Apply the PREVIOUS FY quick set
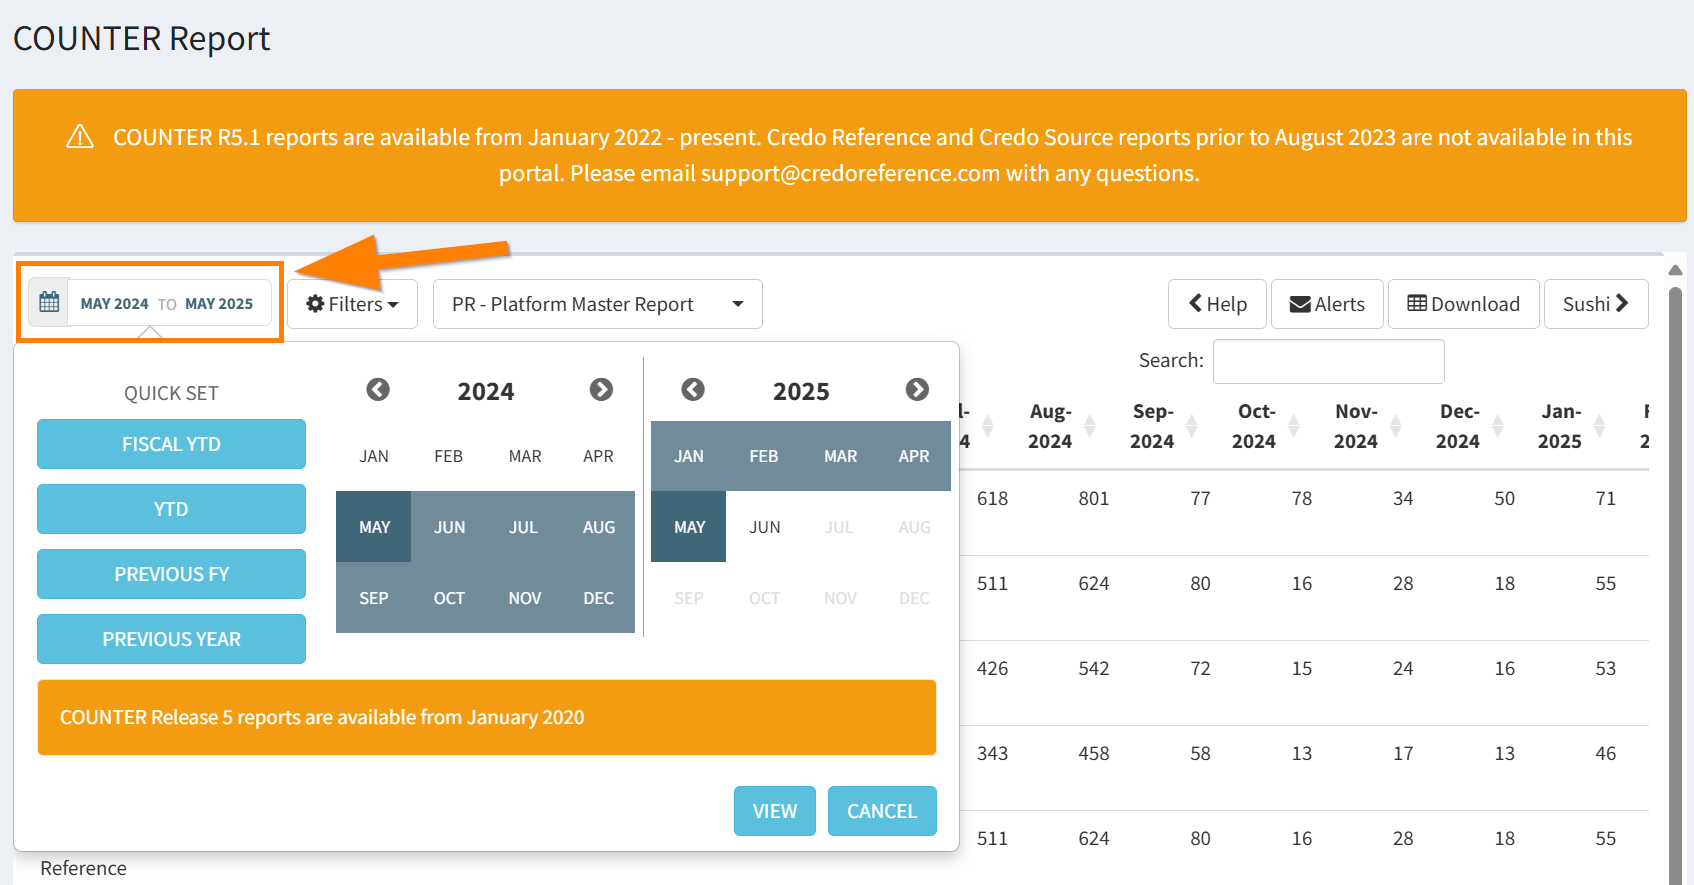The width and height of the screenshot is (1694, 885). [171, 574]
